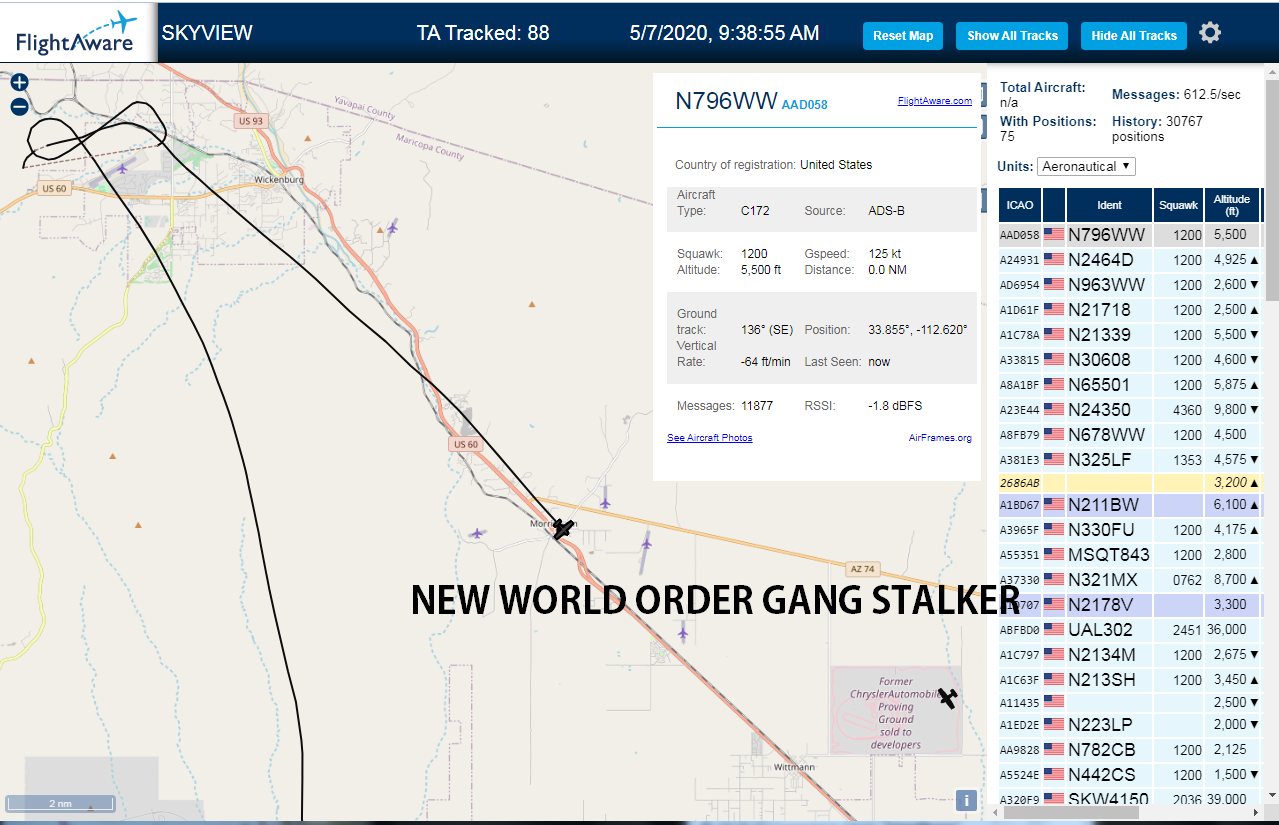The image size is (1279, 825).
Task: Select the A11435 row without ident
Action: (x=1130, y=702)
